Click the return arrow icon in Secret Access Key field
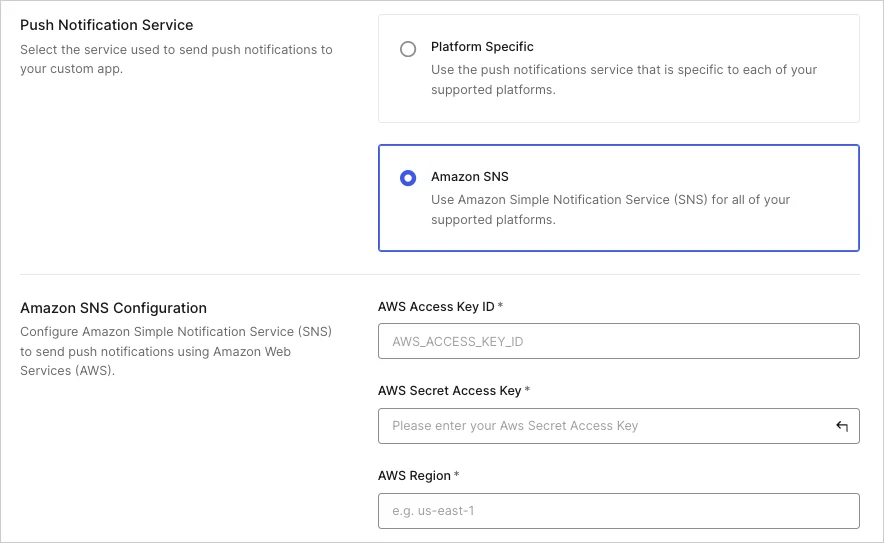The height and width of the screenshot is (543, 884). click(x=842, y=426)
